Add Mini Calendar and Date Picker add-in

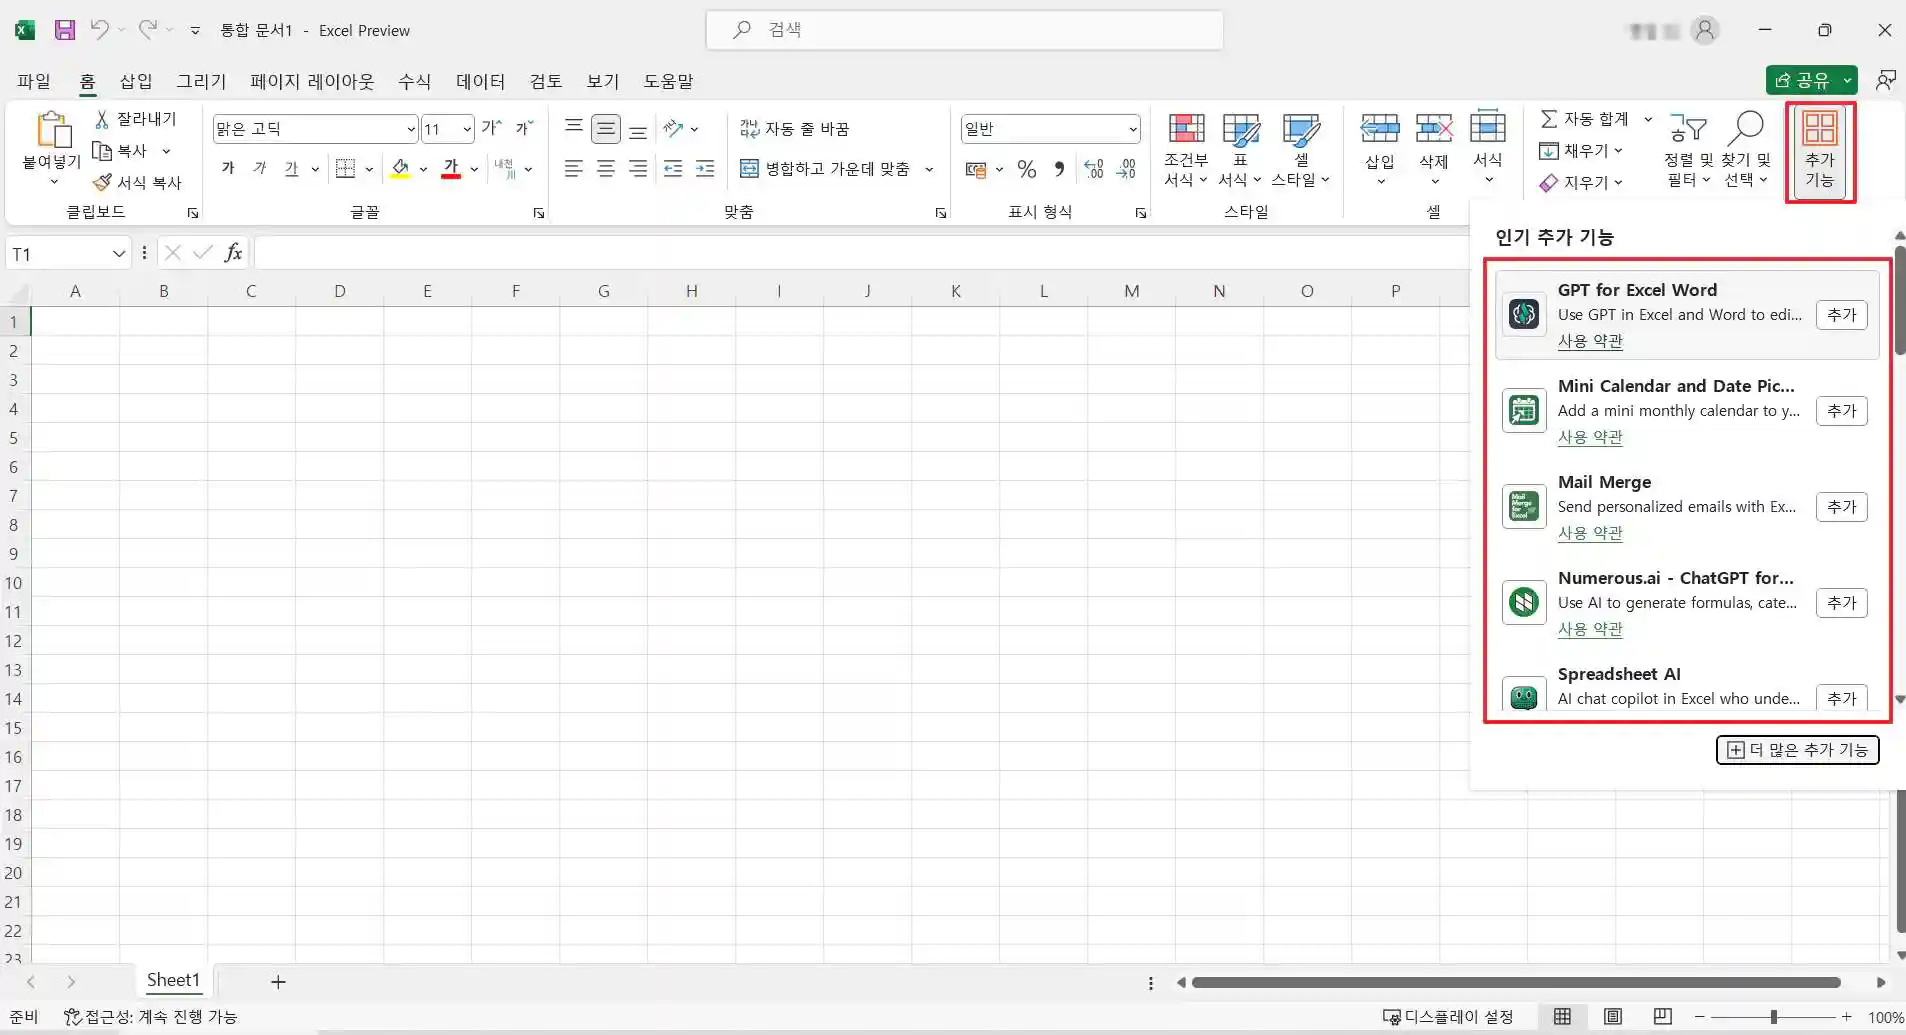pos(1841,411)
